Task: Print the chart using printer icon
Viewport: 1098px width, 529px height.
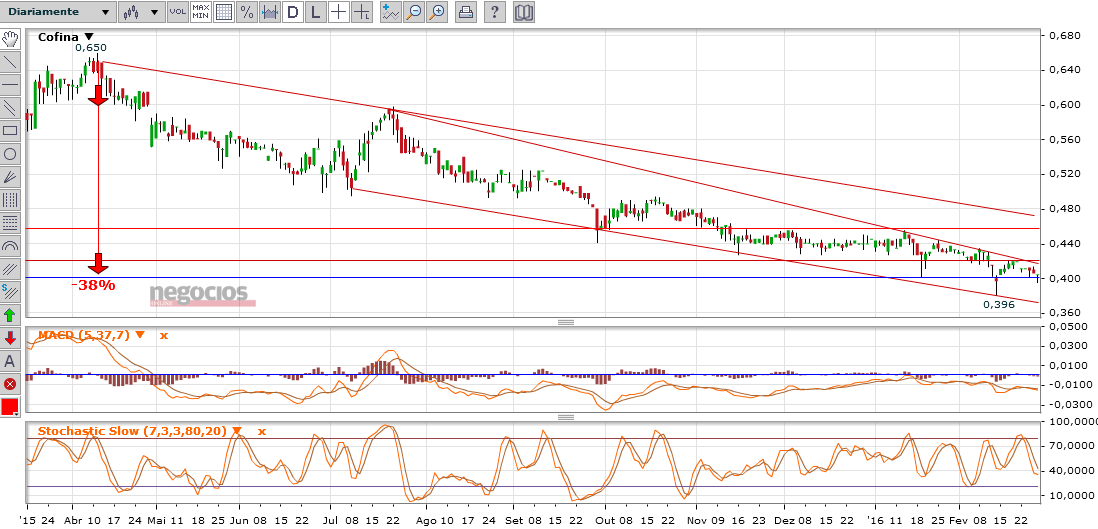Action: pos(466,12)
